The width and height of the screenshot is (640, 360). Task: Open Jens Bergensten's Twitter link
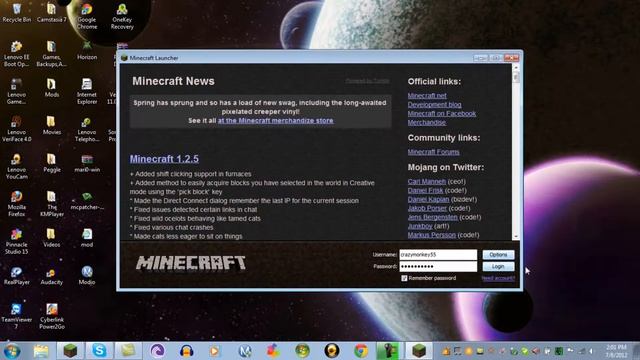(x=432, y=217)
